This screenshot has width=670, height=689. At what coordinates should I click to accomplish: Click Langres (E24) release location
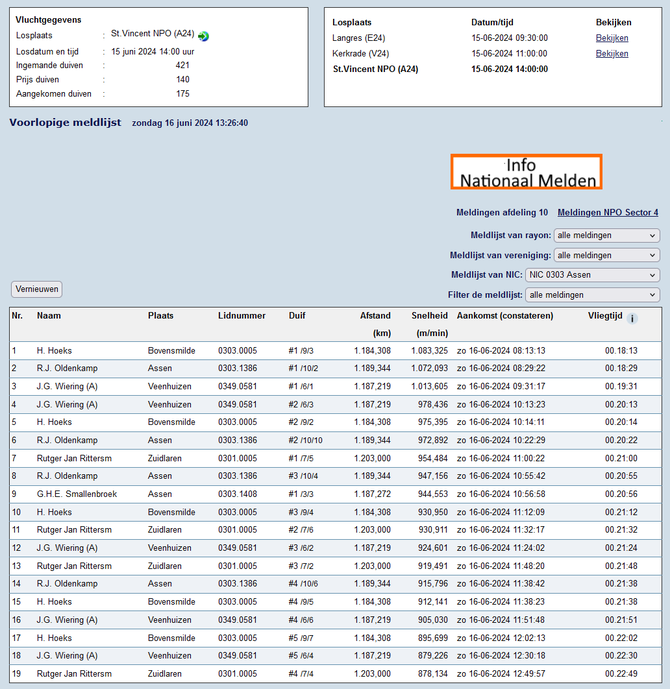(359, 38)
